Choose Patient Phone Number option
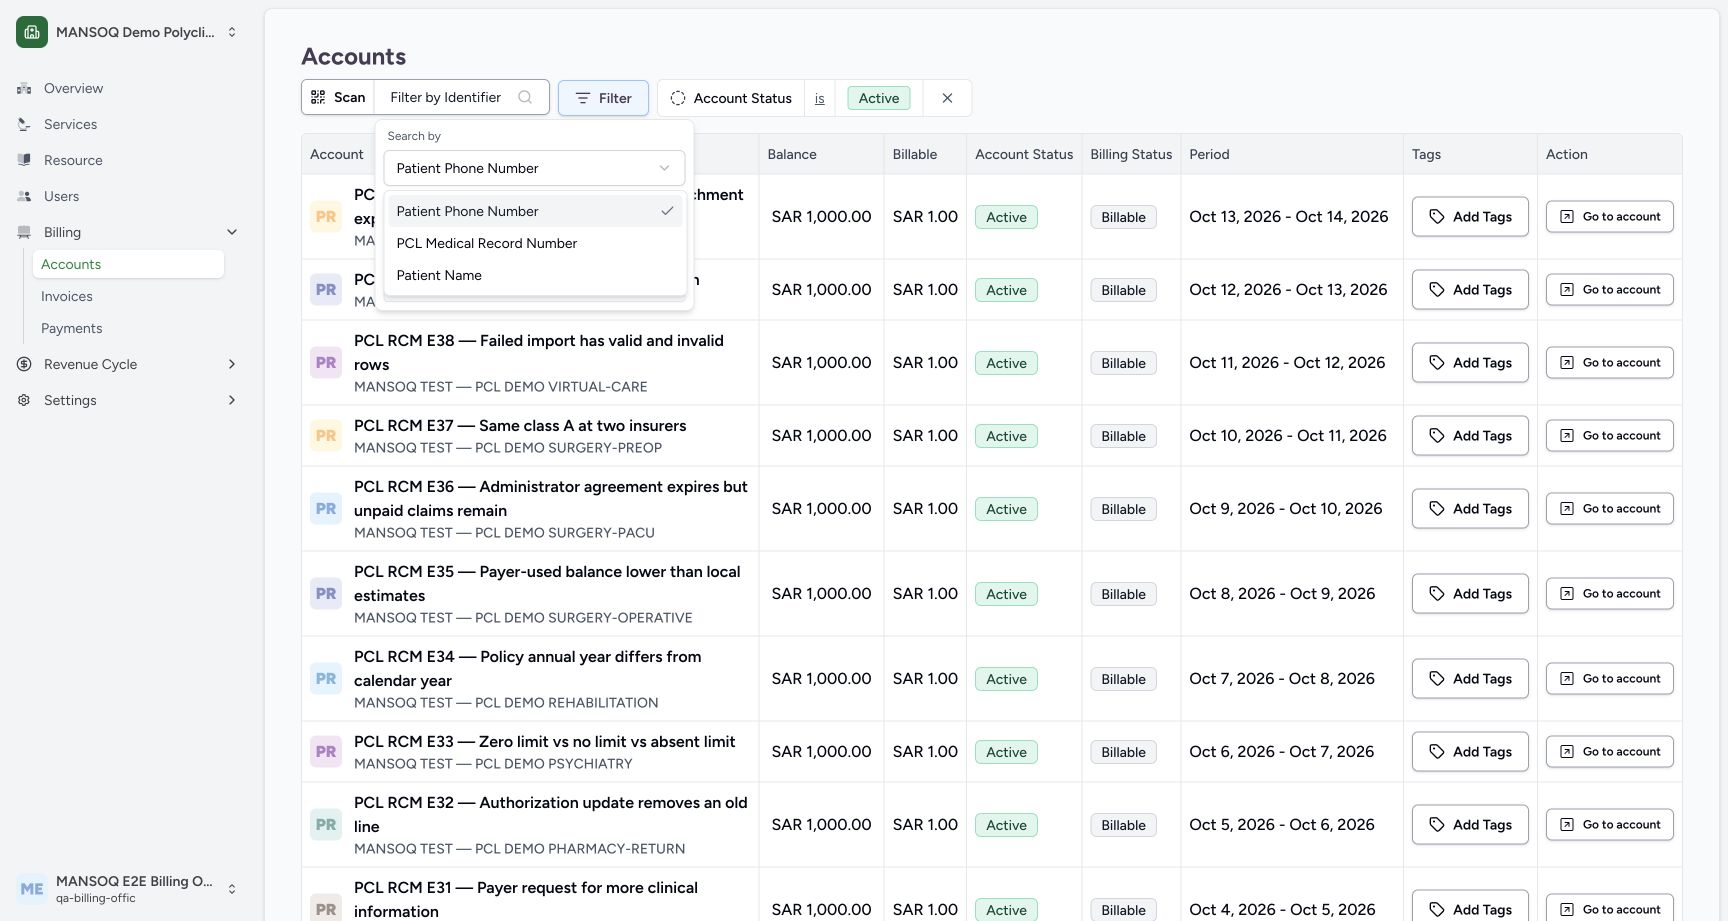 pos(535,211)
